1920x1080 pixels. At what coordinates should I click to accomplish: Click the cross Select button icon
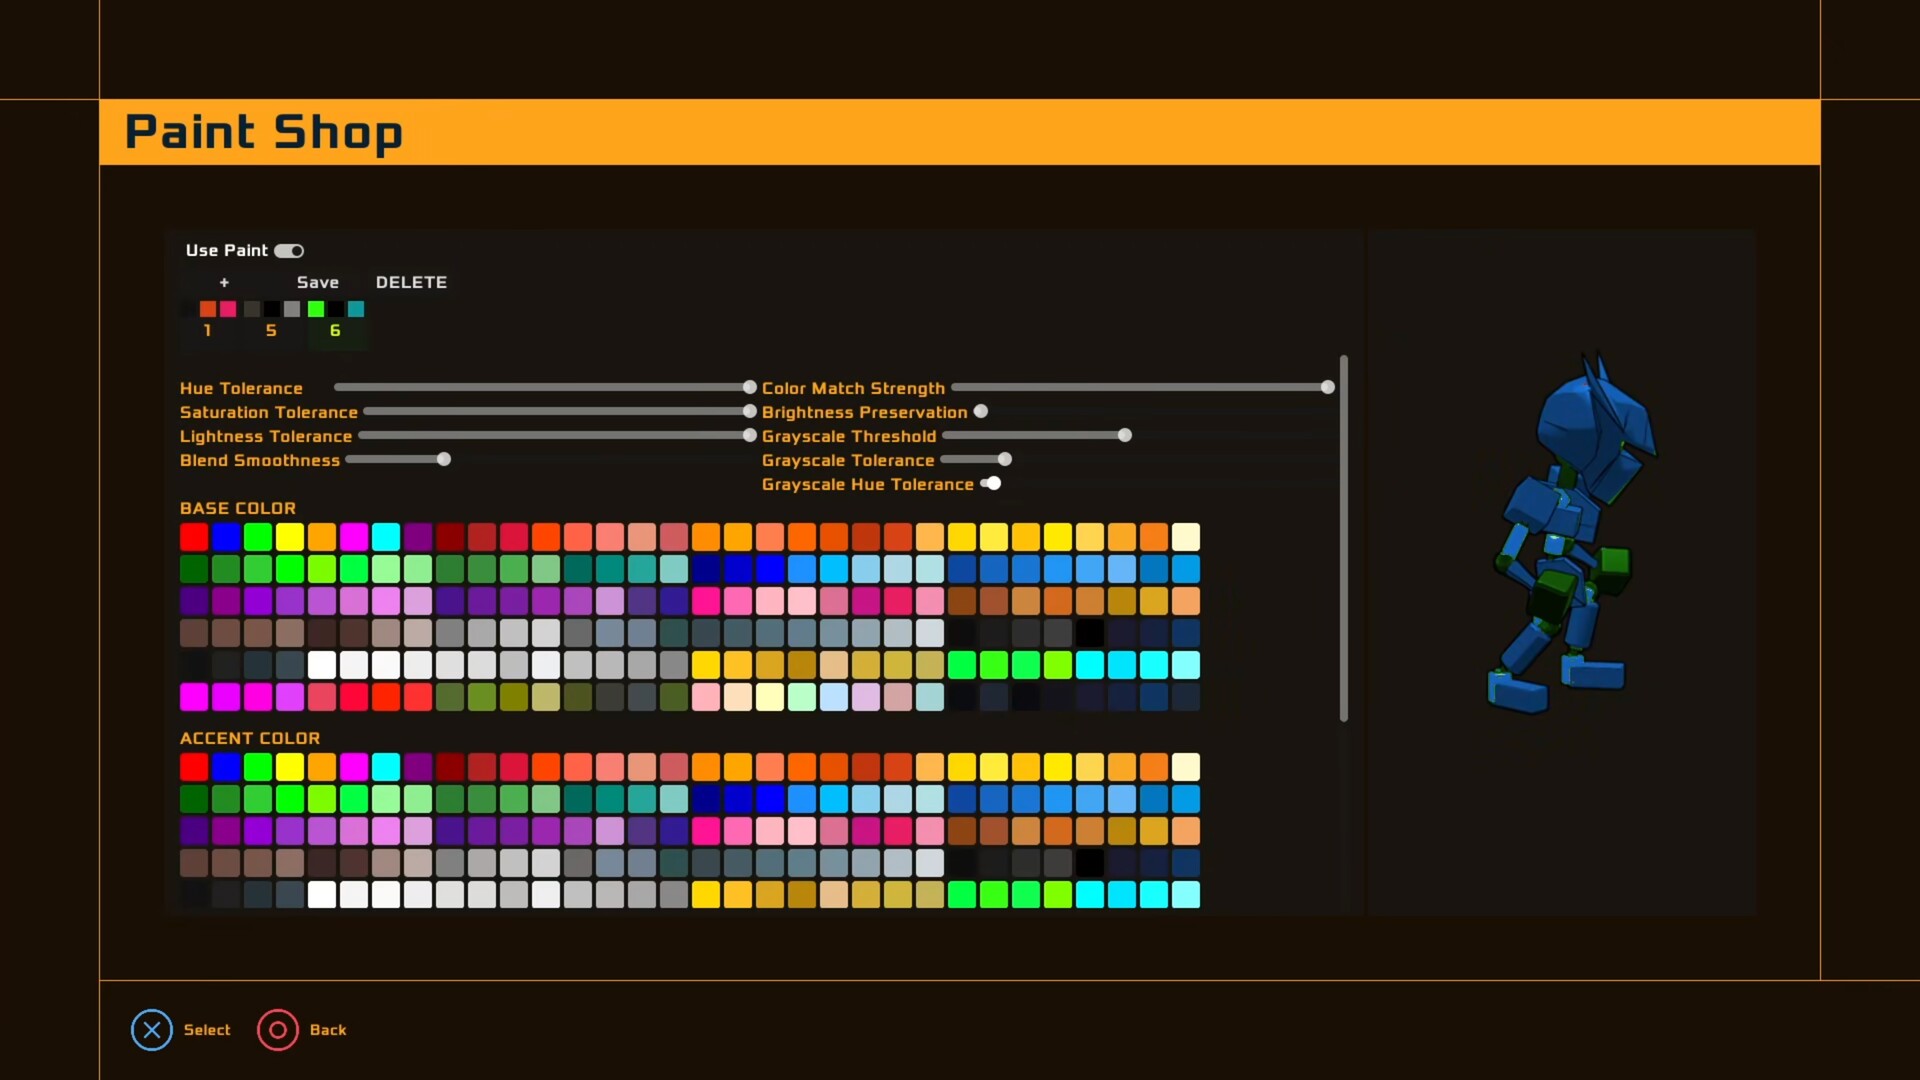pyautogui.click(x=152, y=1030)
